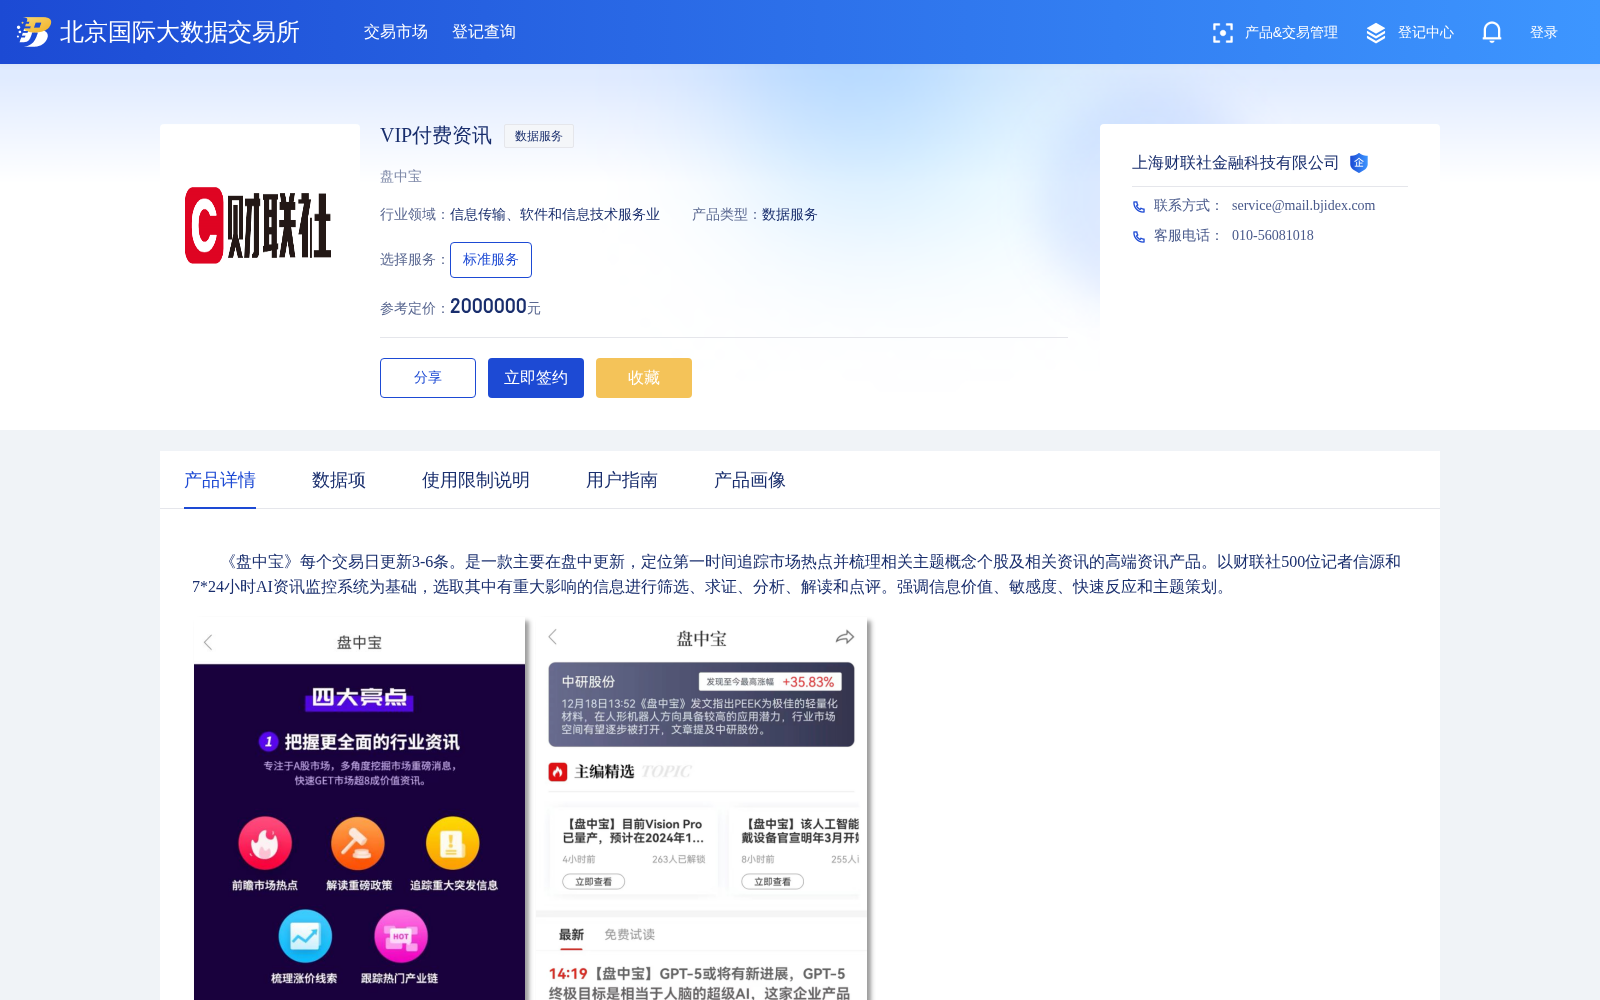
Task: Click the 登记中心 layers icon
Action: pos(1376,33)
